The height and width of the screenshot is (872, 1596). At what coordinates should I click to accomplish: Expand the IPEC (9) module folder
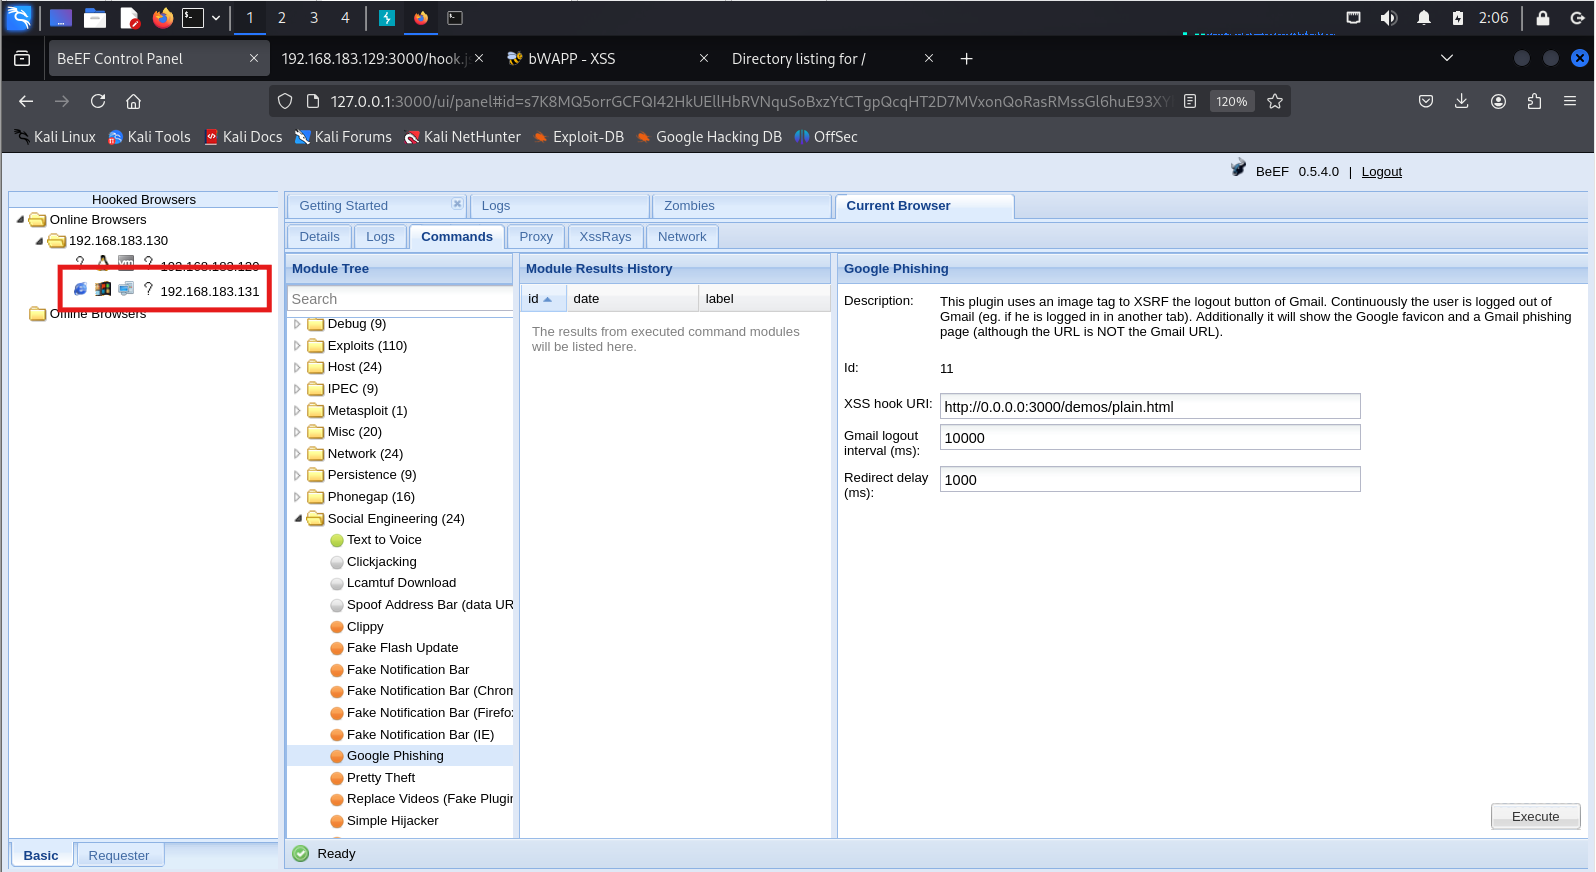(x=297, y=389)
